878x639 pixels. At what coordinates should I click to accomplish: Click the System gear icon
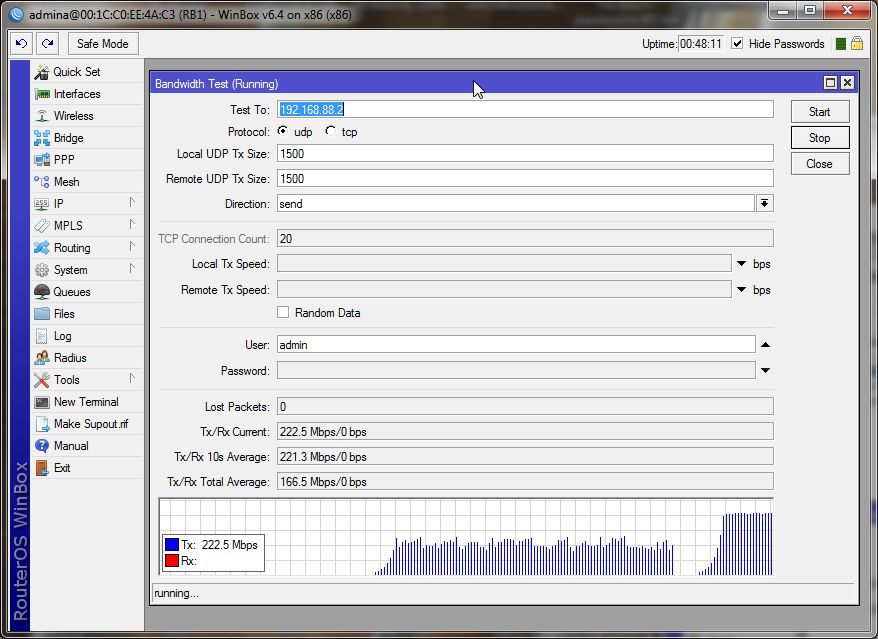(42, 270)
